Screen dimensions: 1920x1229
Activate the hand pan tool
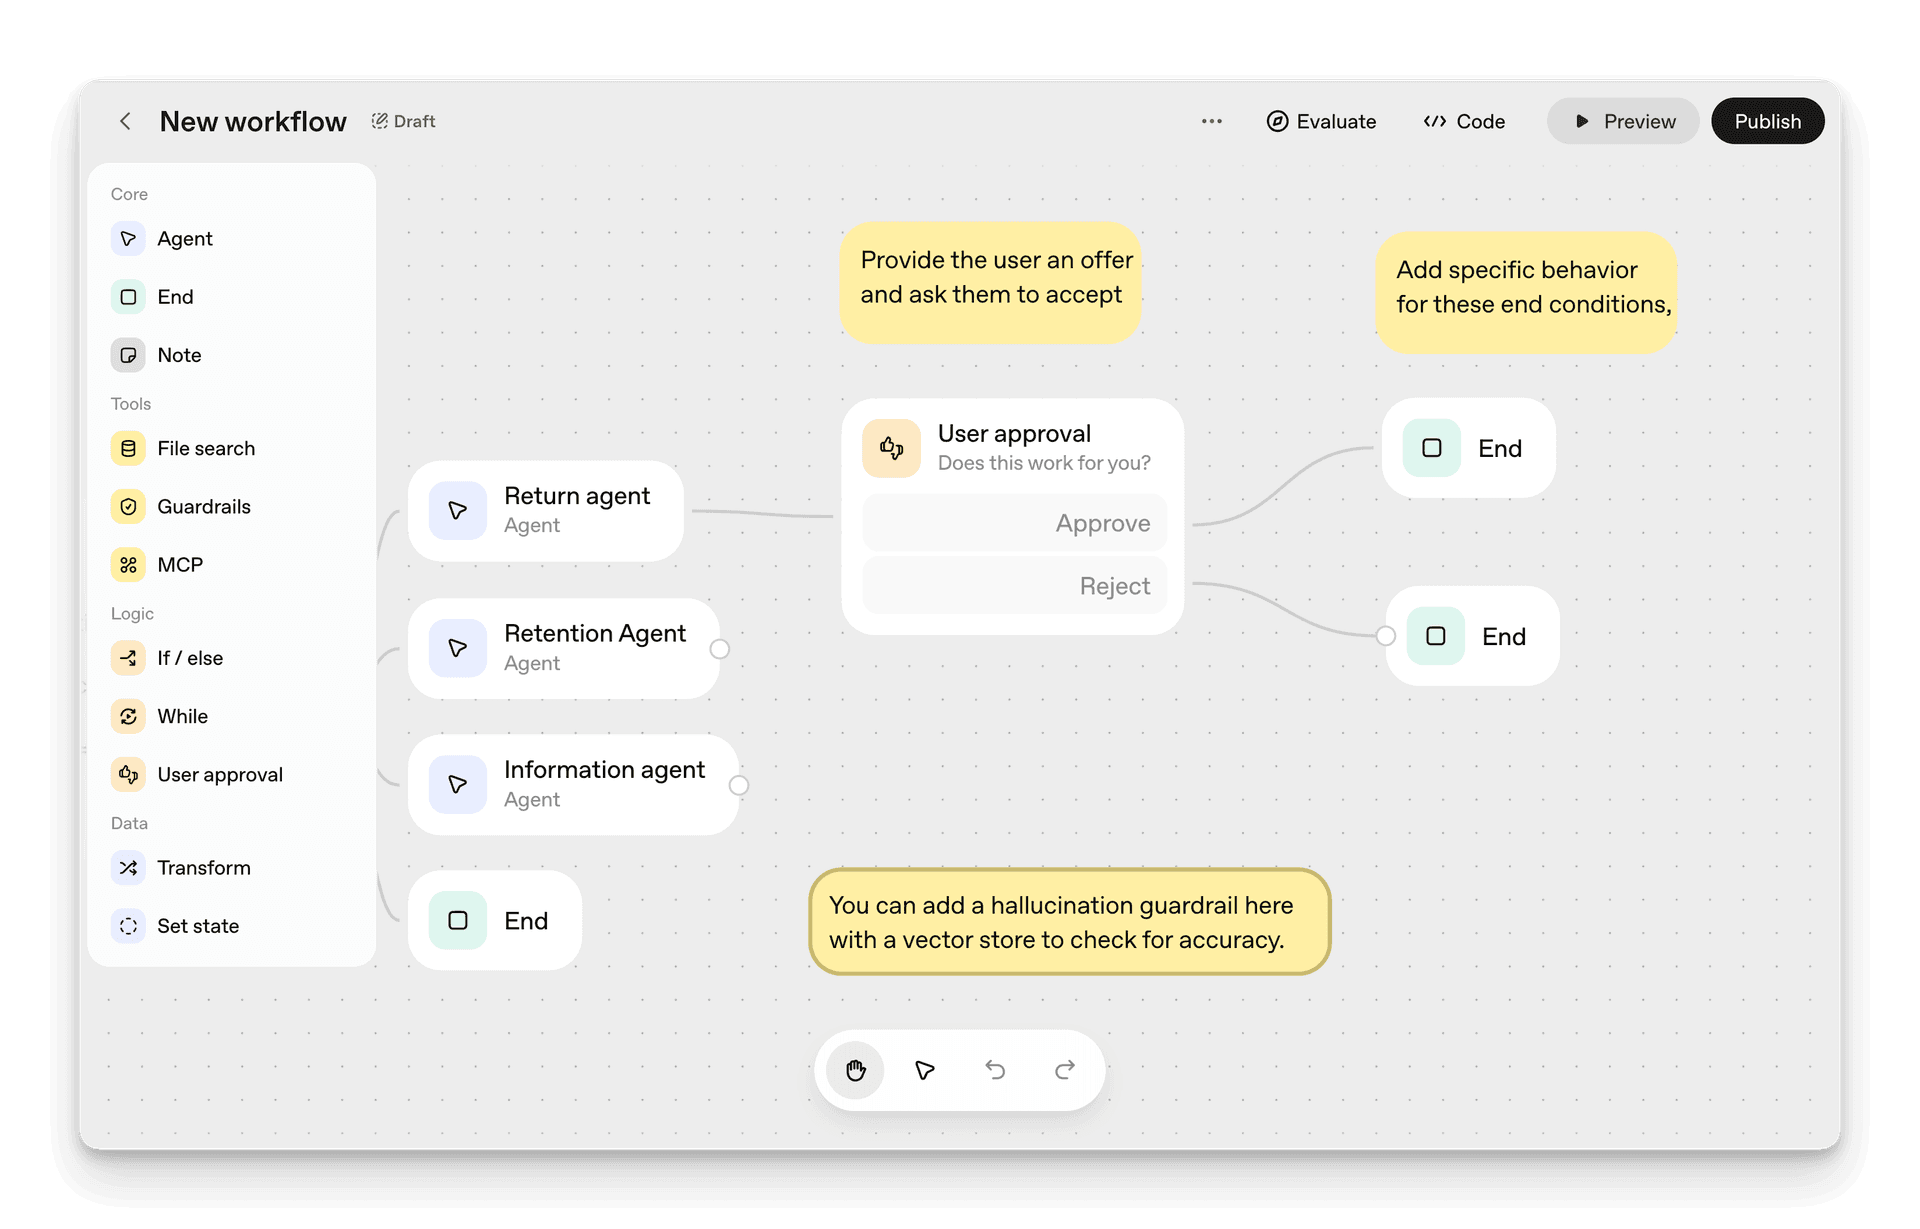pyautogui.click(x=855, y=1069)
